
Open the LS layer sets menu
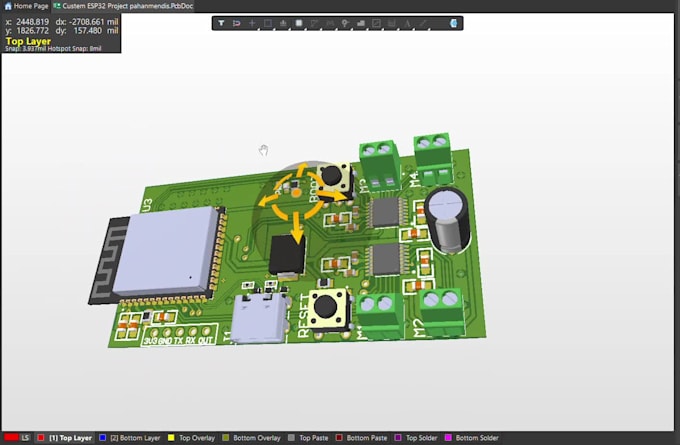click(x=26, y=438)
